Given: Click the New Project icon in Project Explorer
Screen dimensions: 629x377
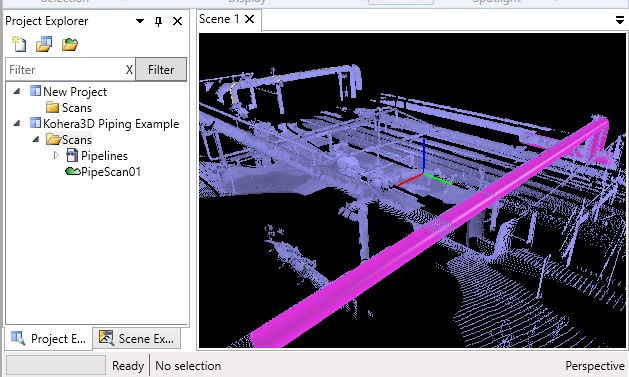Looking at the screenshot, I should tap(19, 44).
